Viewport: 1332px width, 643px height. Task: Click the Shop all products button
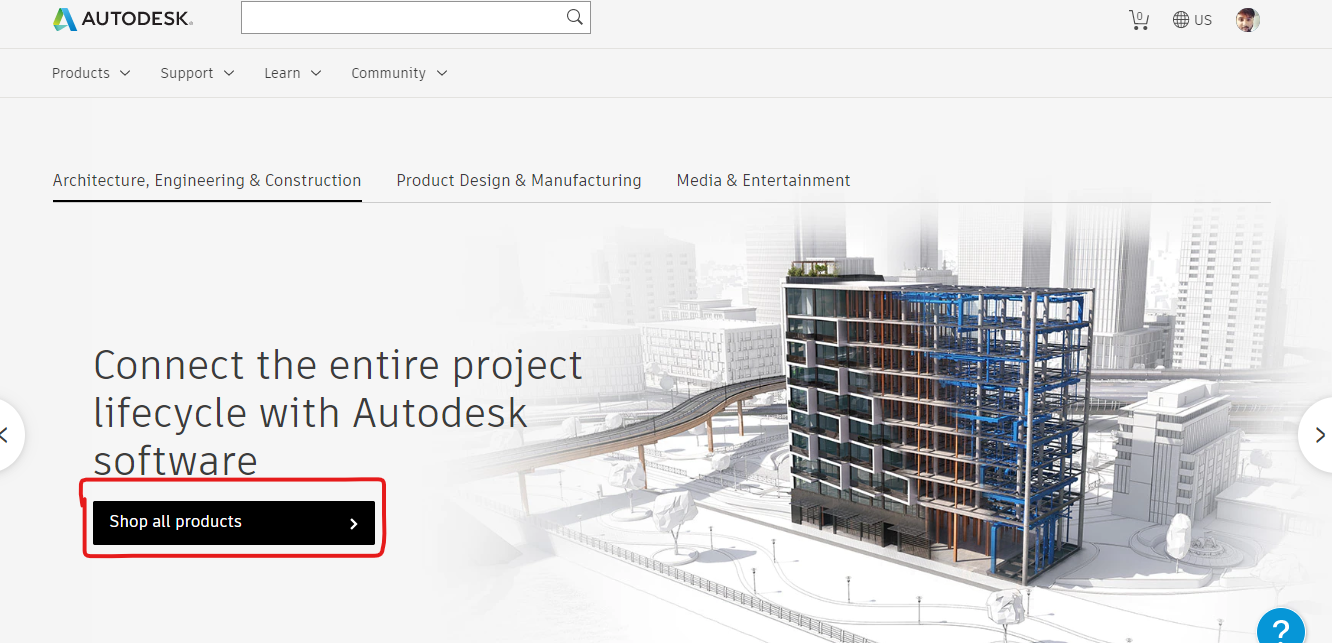click(234, 522)
